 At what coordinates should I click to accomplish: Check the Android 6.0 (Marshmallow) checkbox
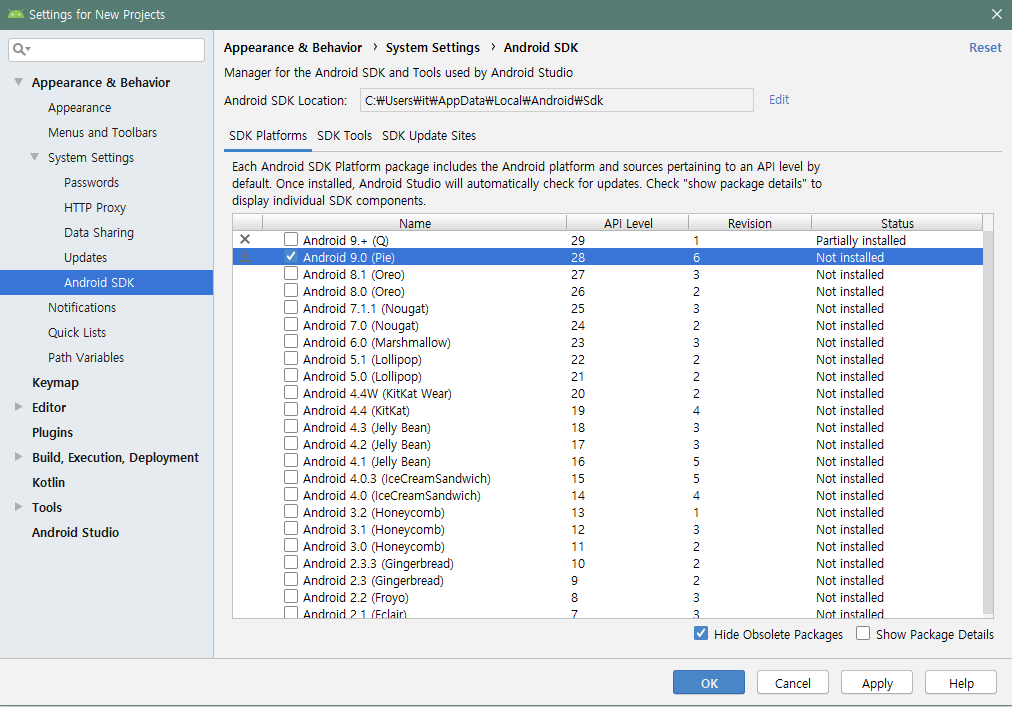point(291,341)
